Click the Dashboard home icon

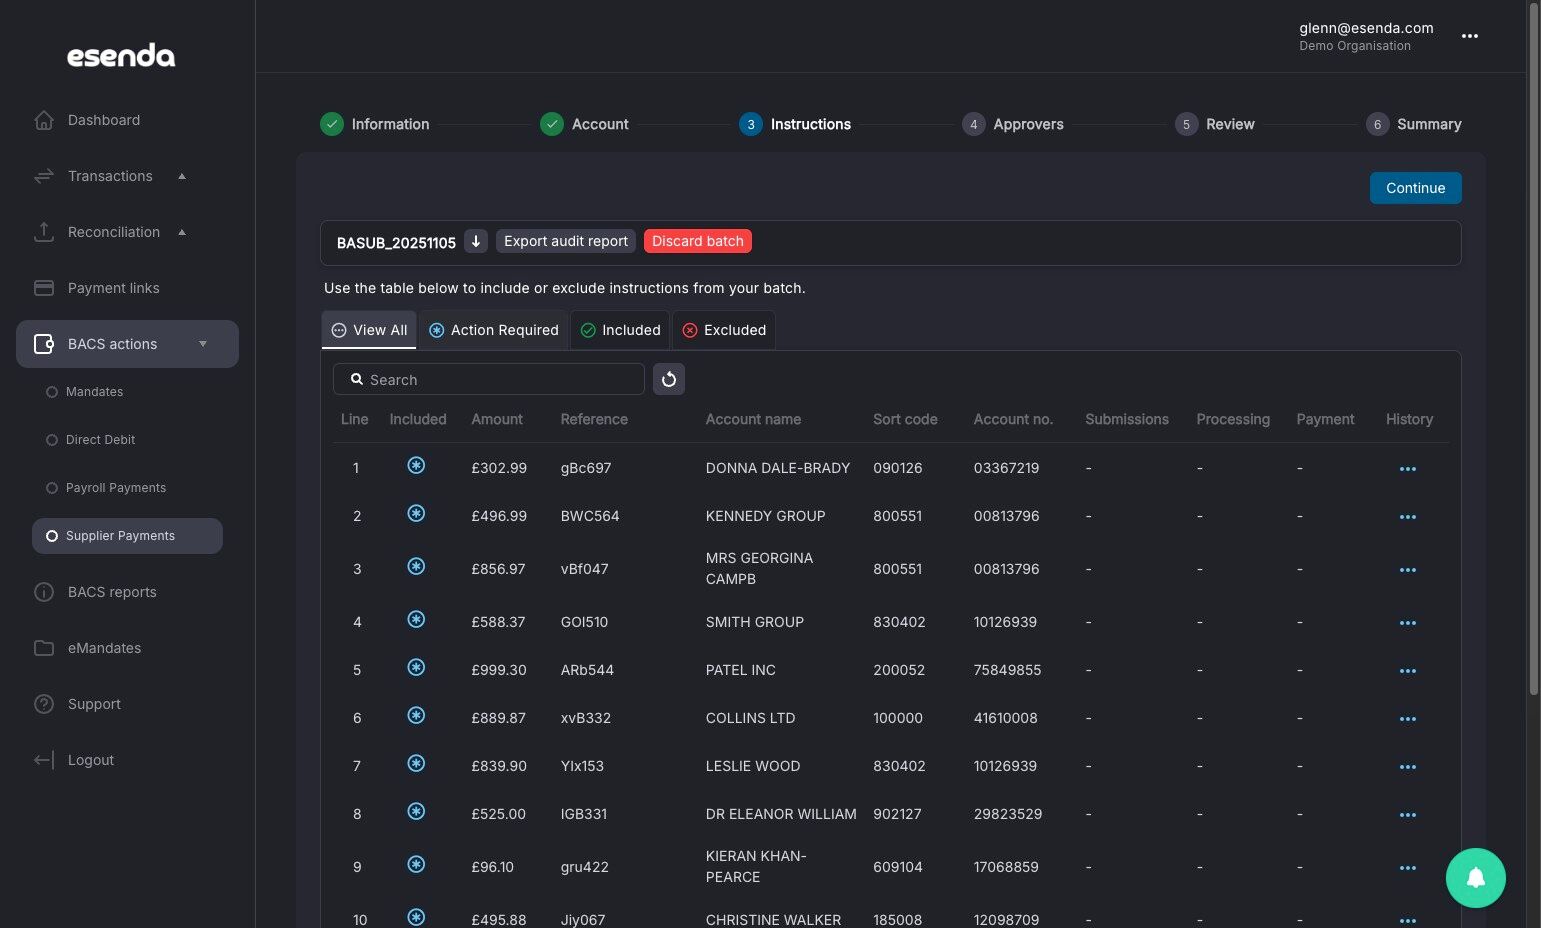pyautogui.click(x=44, y=120)
